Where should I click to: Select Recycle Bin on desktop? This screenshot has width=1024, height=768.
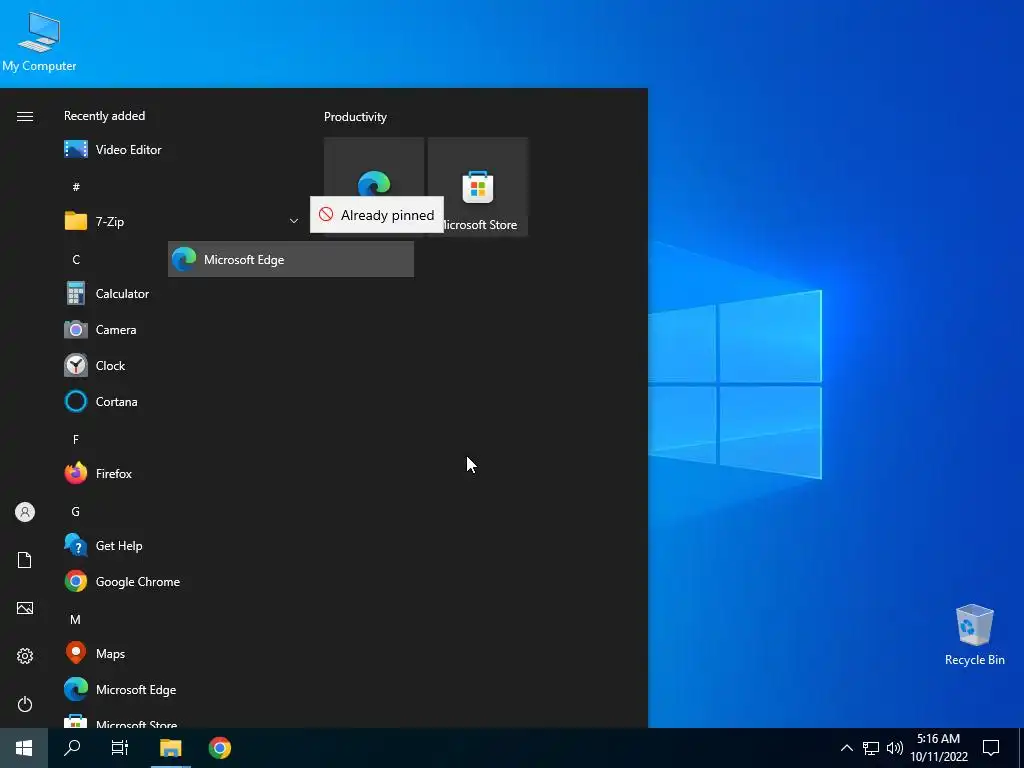974,635
